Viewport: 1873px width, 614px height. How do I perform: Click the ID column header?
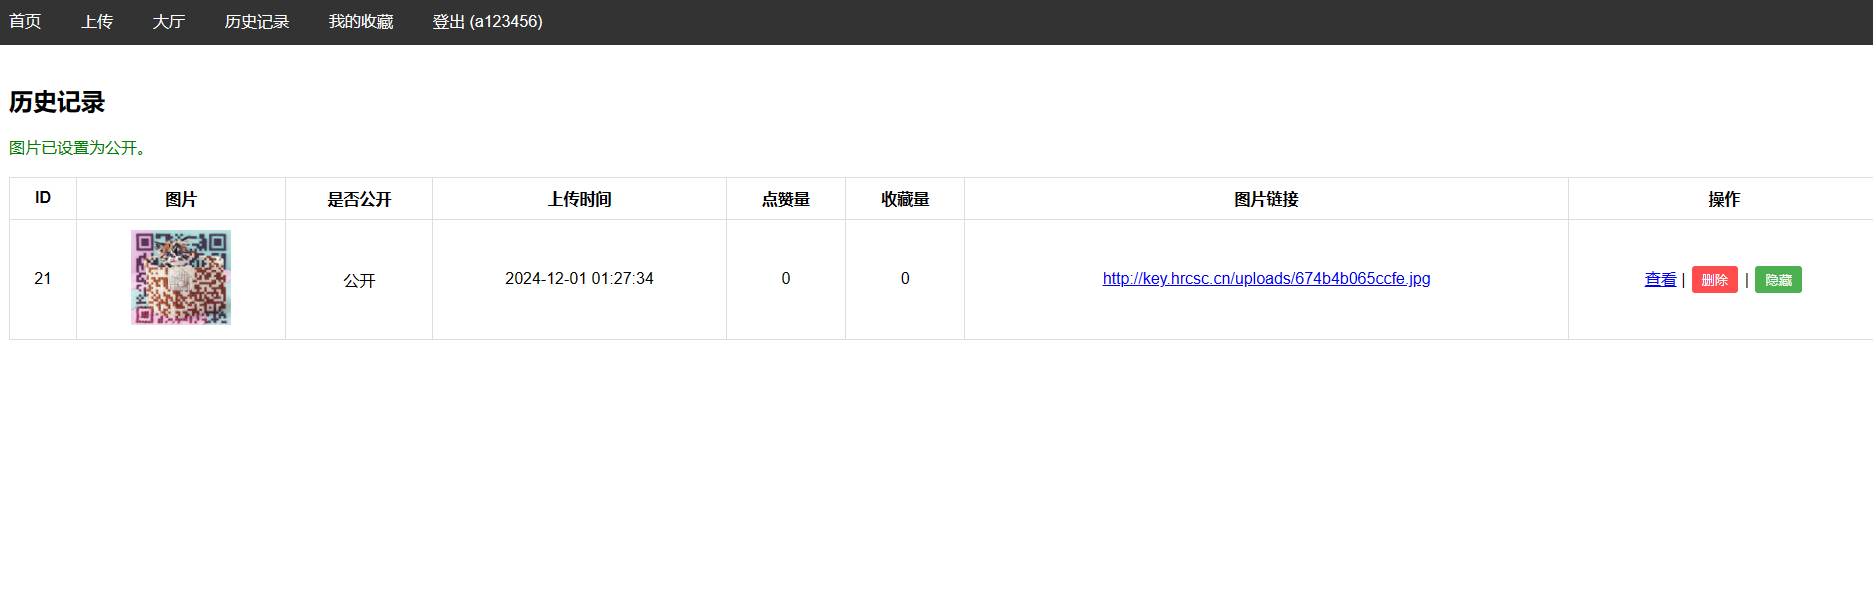43,198
